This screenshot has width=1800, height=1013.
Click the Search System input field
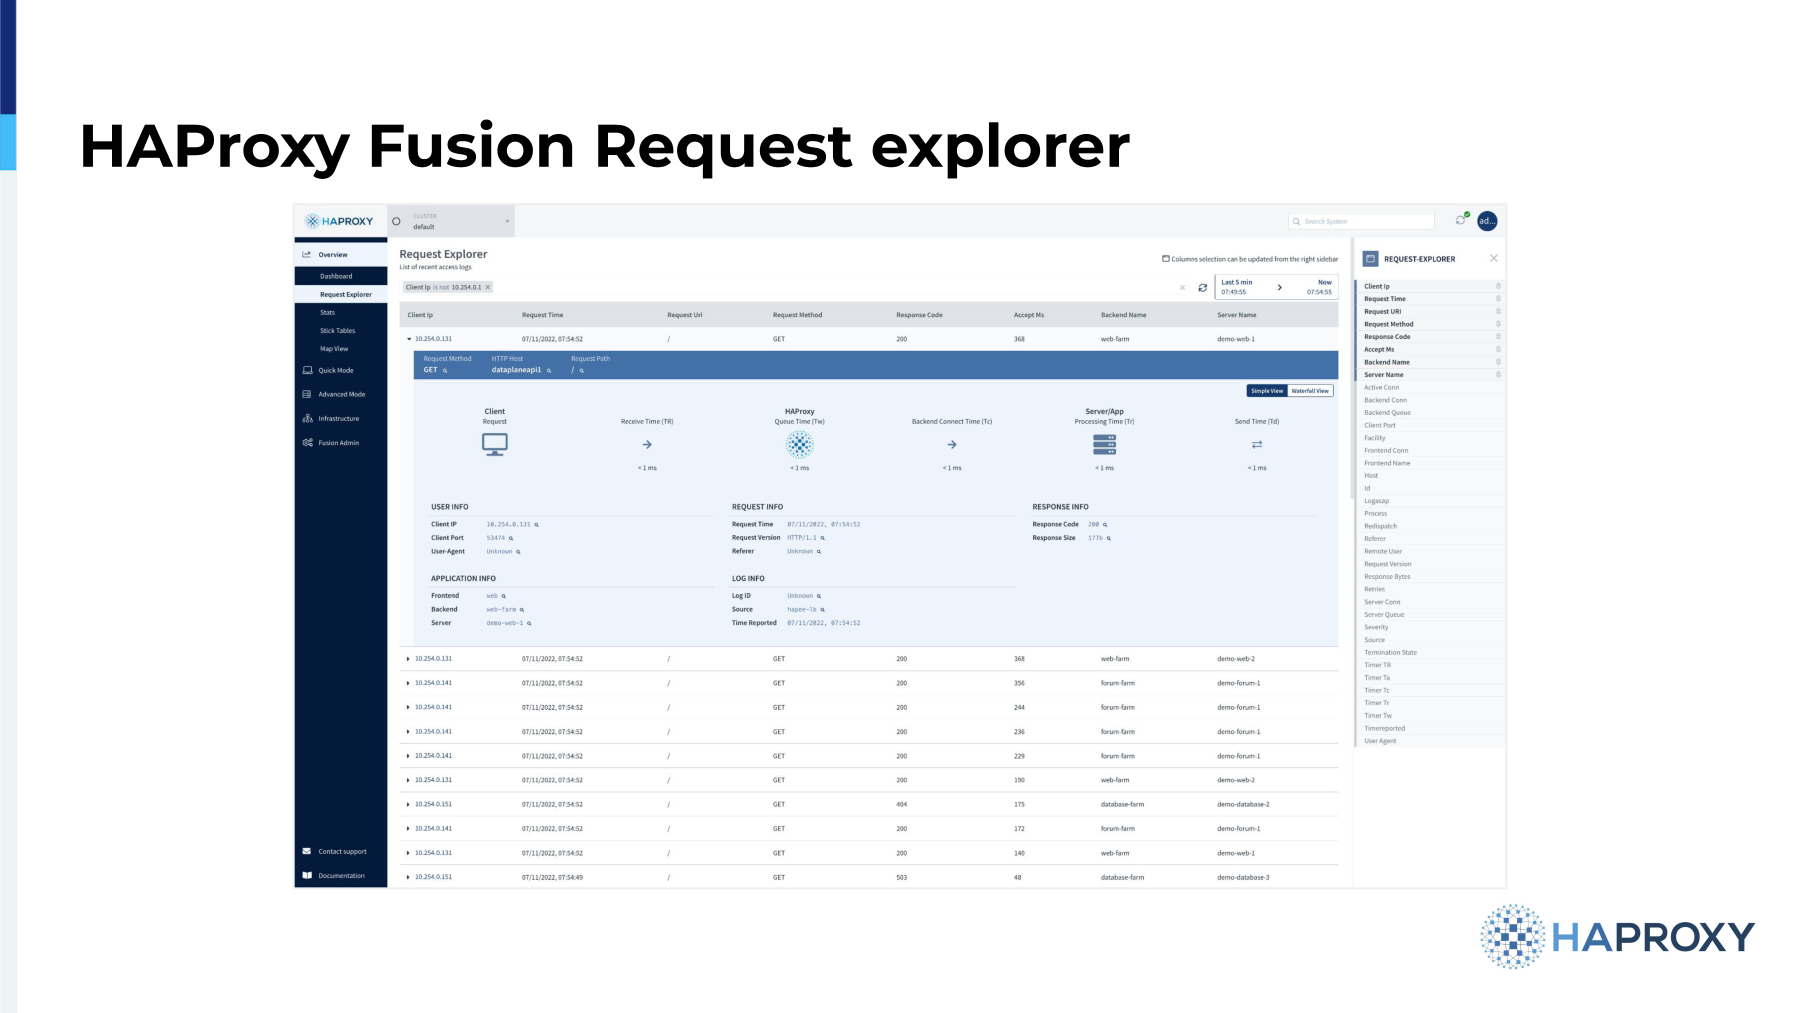[1362, 221]
